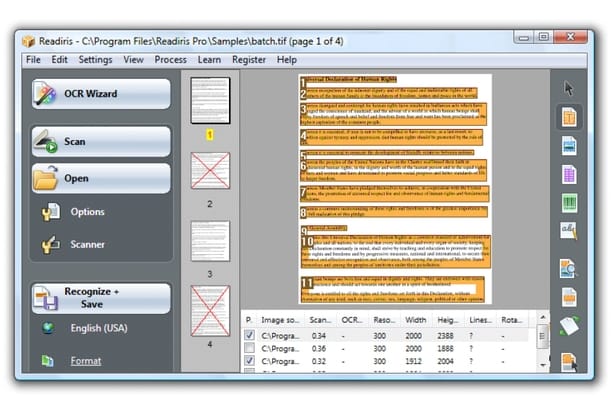Select page 1 thumbnail
This screenshot has height=410, width=614.
pos(210,101)
